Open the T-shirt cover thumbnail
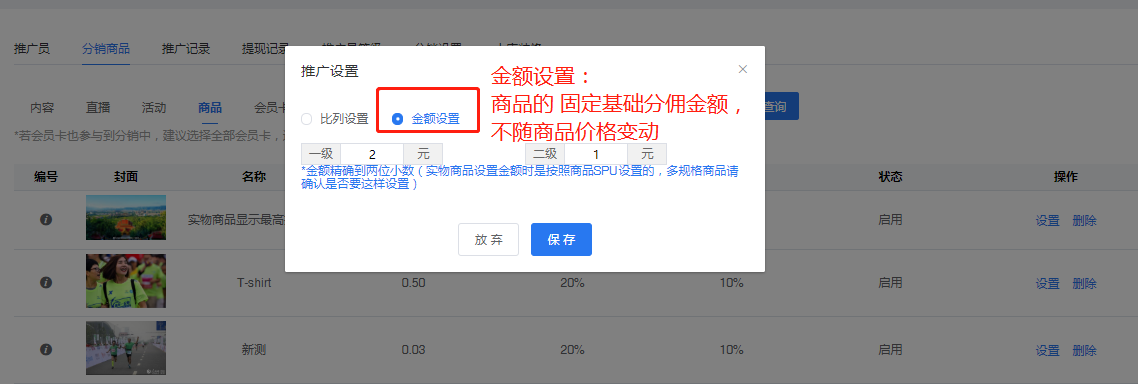 pos(126,280)
